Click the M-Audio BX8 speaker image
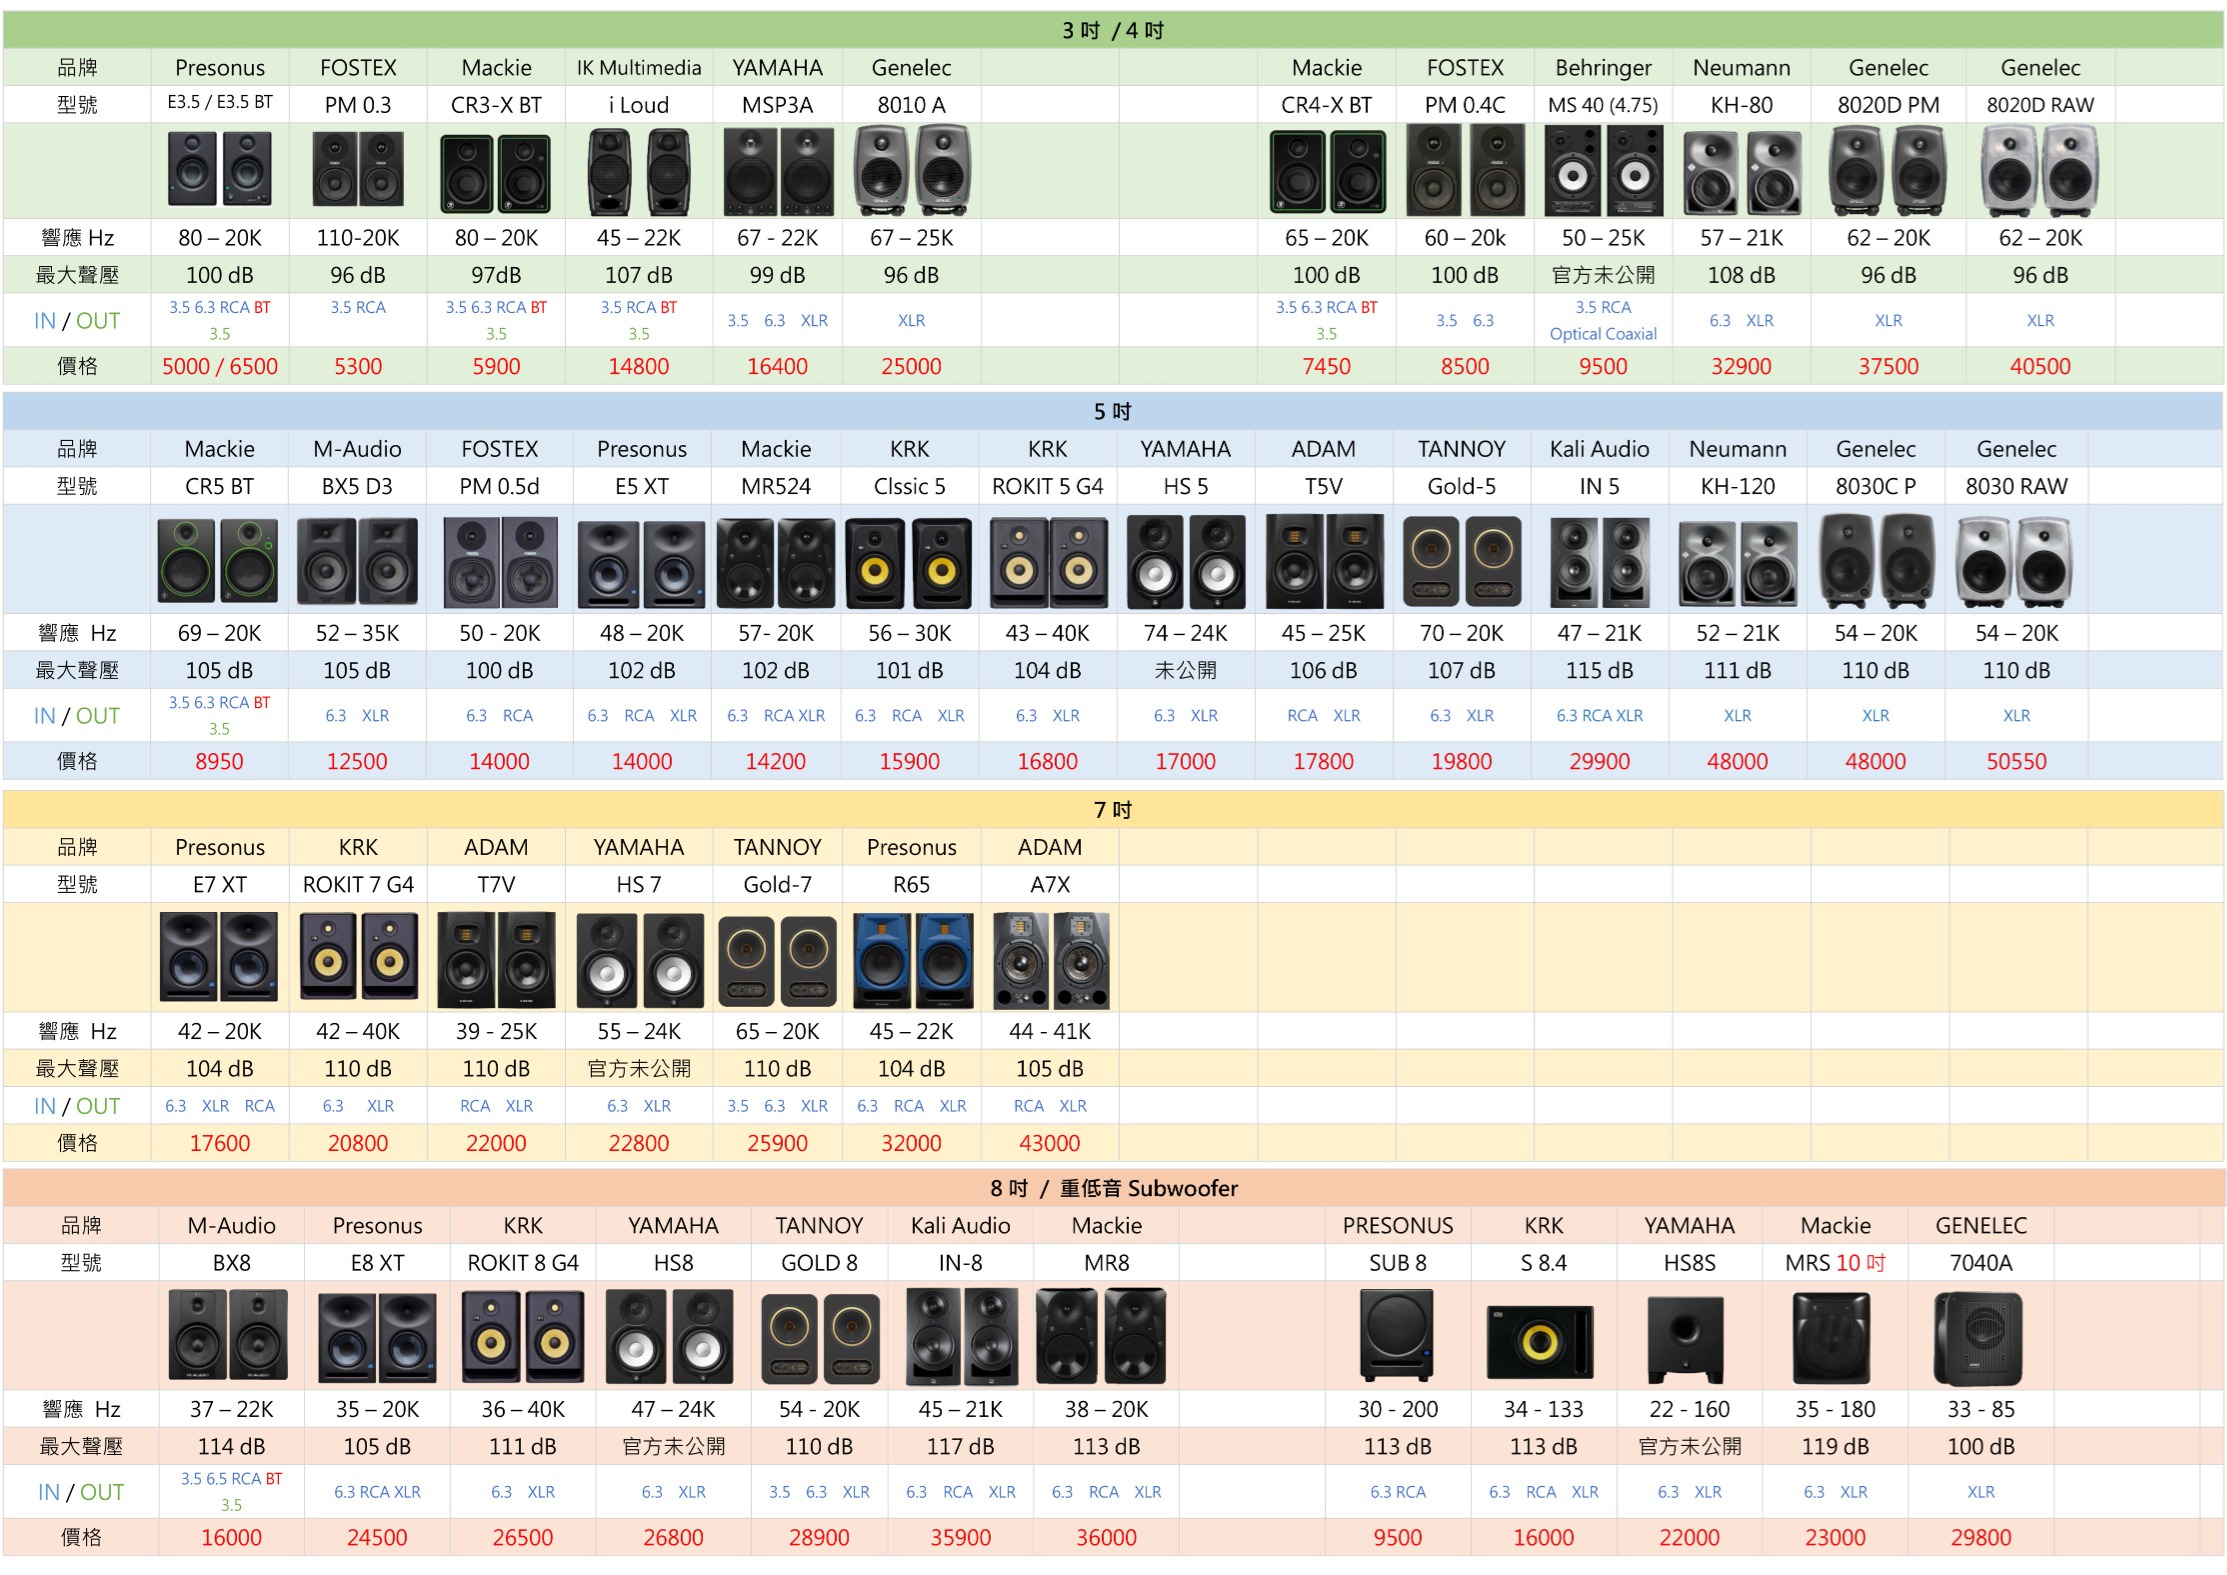2227x1575 pixels. (228, 1335)
